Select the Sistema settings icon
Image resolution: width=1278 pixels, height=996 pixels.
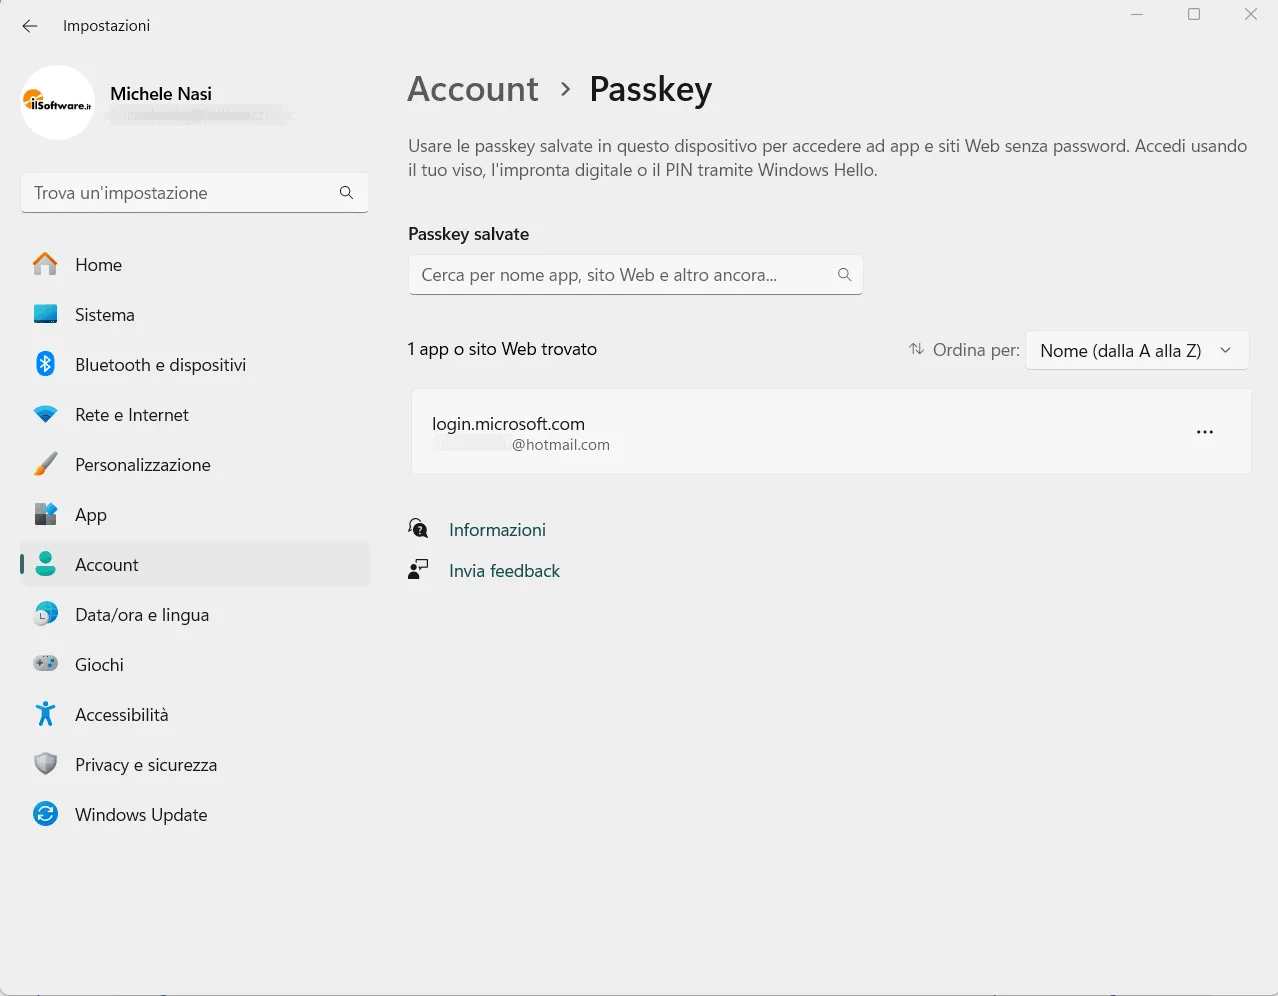coord(45,314)
